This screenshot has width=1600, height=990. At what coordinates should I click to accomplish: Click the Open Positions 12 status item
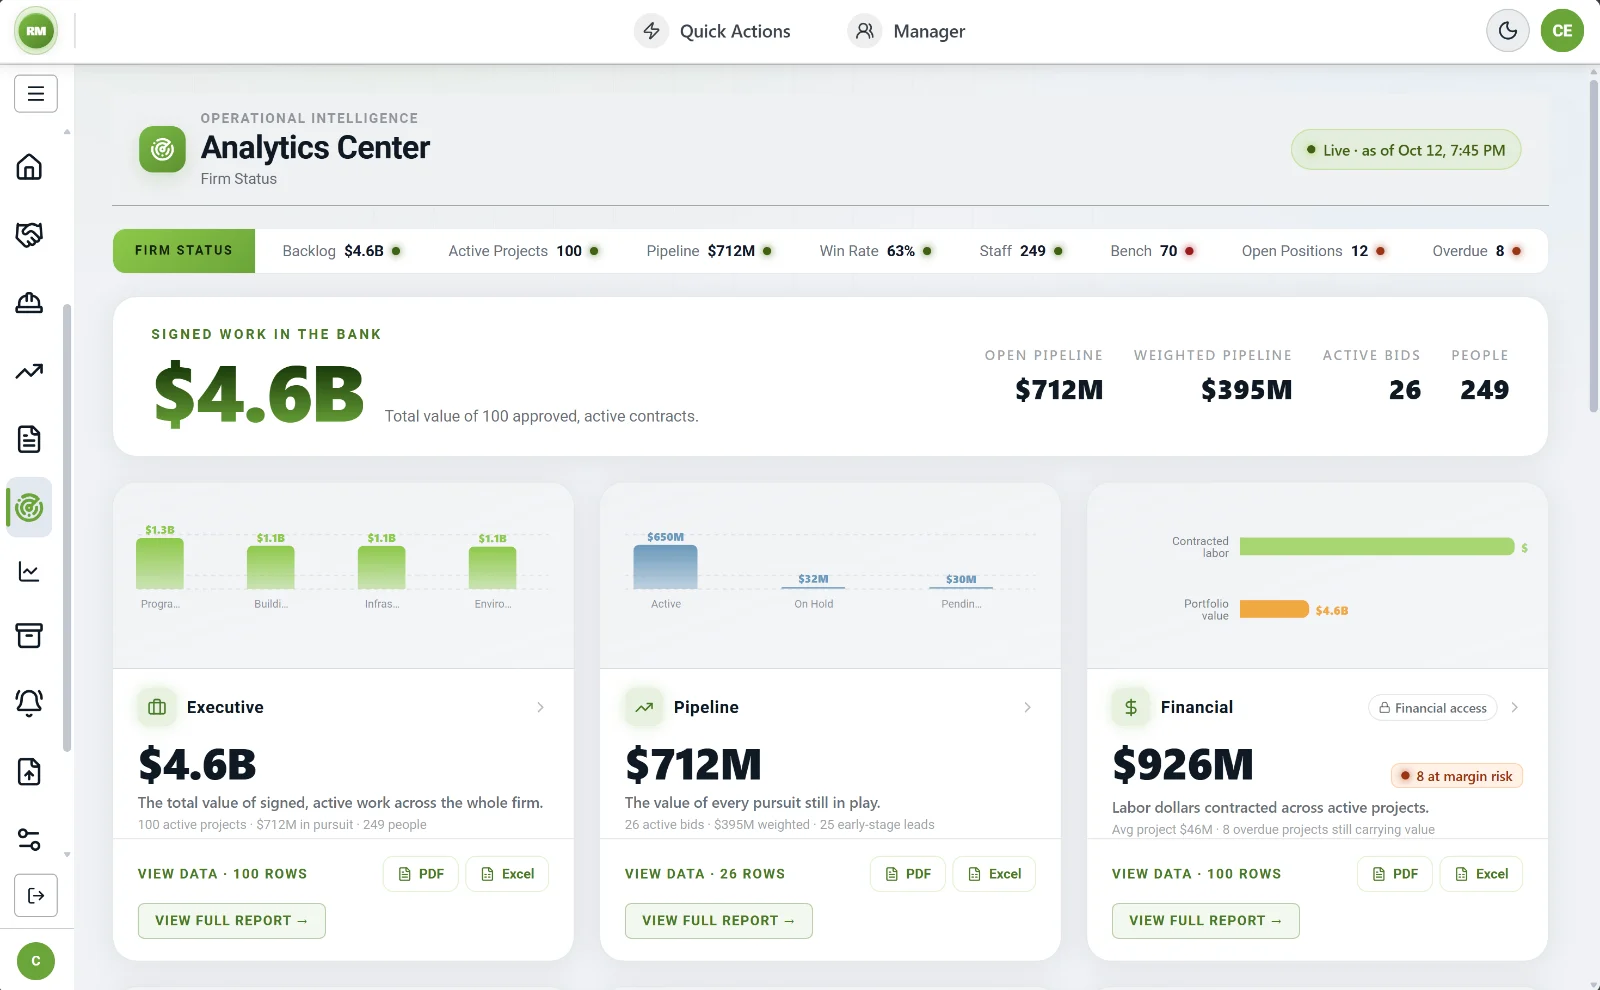click(x=1314, y=251)
